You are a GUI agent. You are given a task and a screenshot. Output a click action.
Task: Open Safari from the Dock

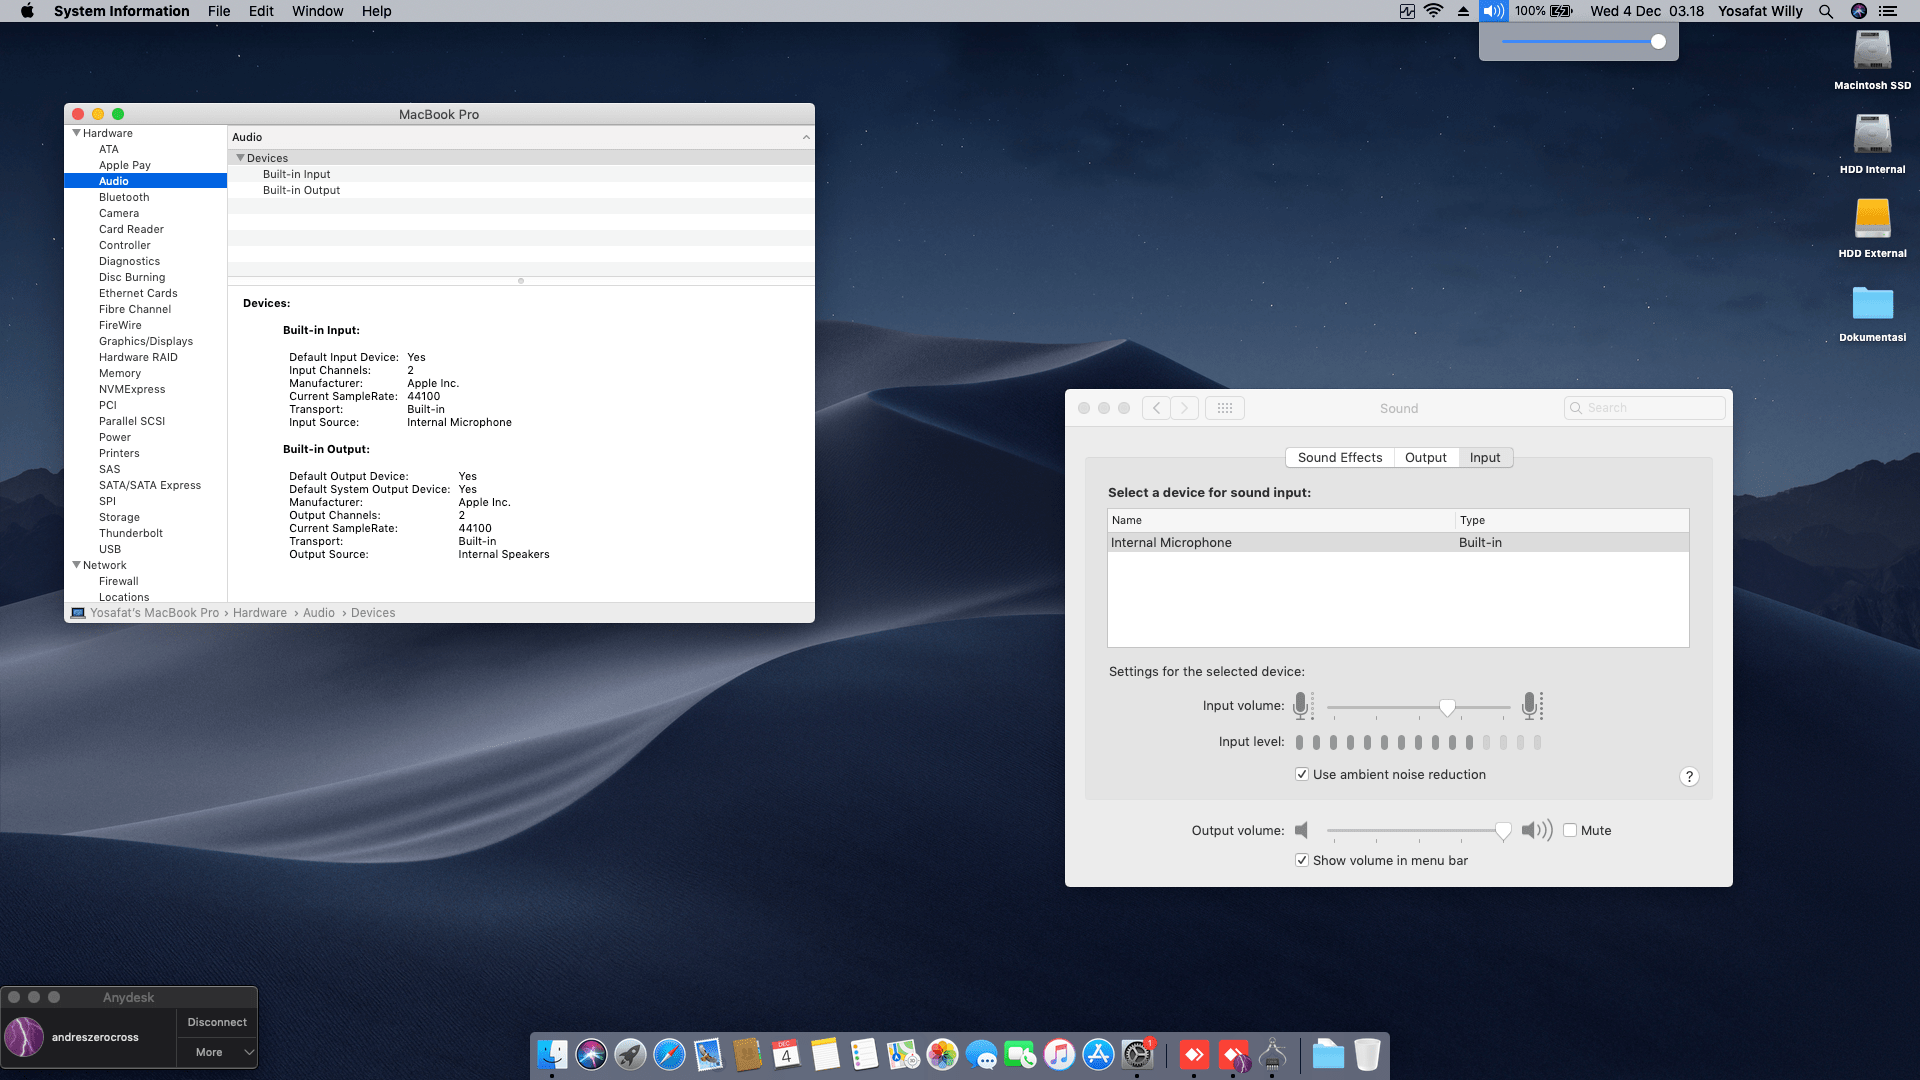[x=668, y=1055]
